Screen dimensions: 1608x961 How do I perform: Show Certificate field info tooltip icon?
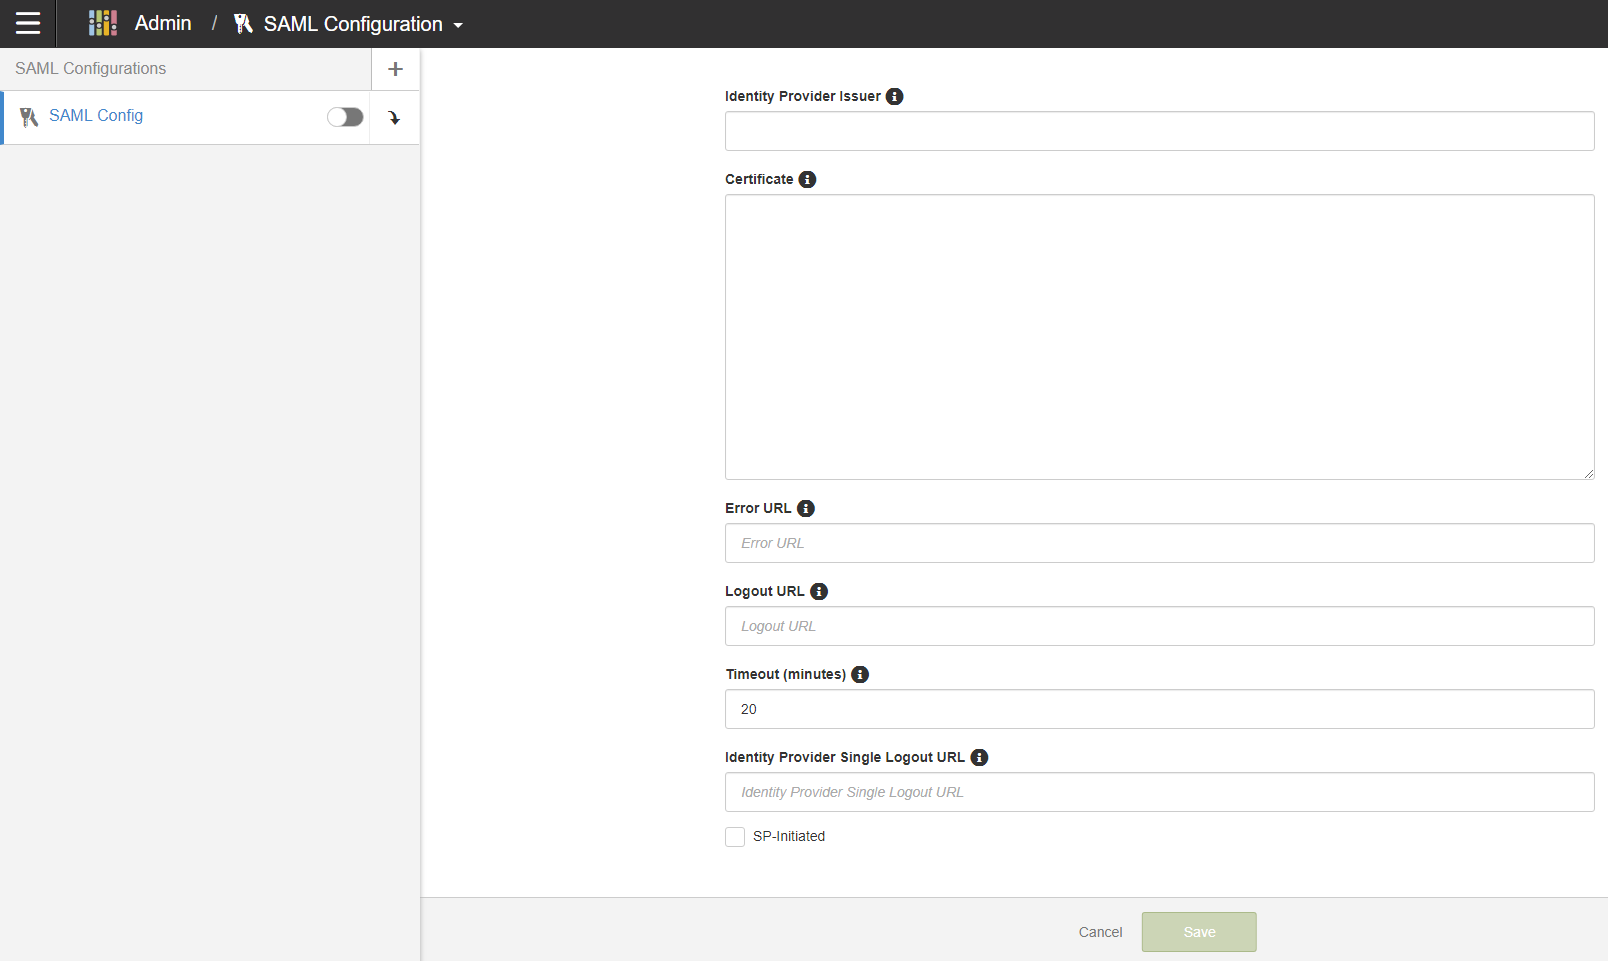(x=807, y=179)
